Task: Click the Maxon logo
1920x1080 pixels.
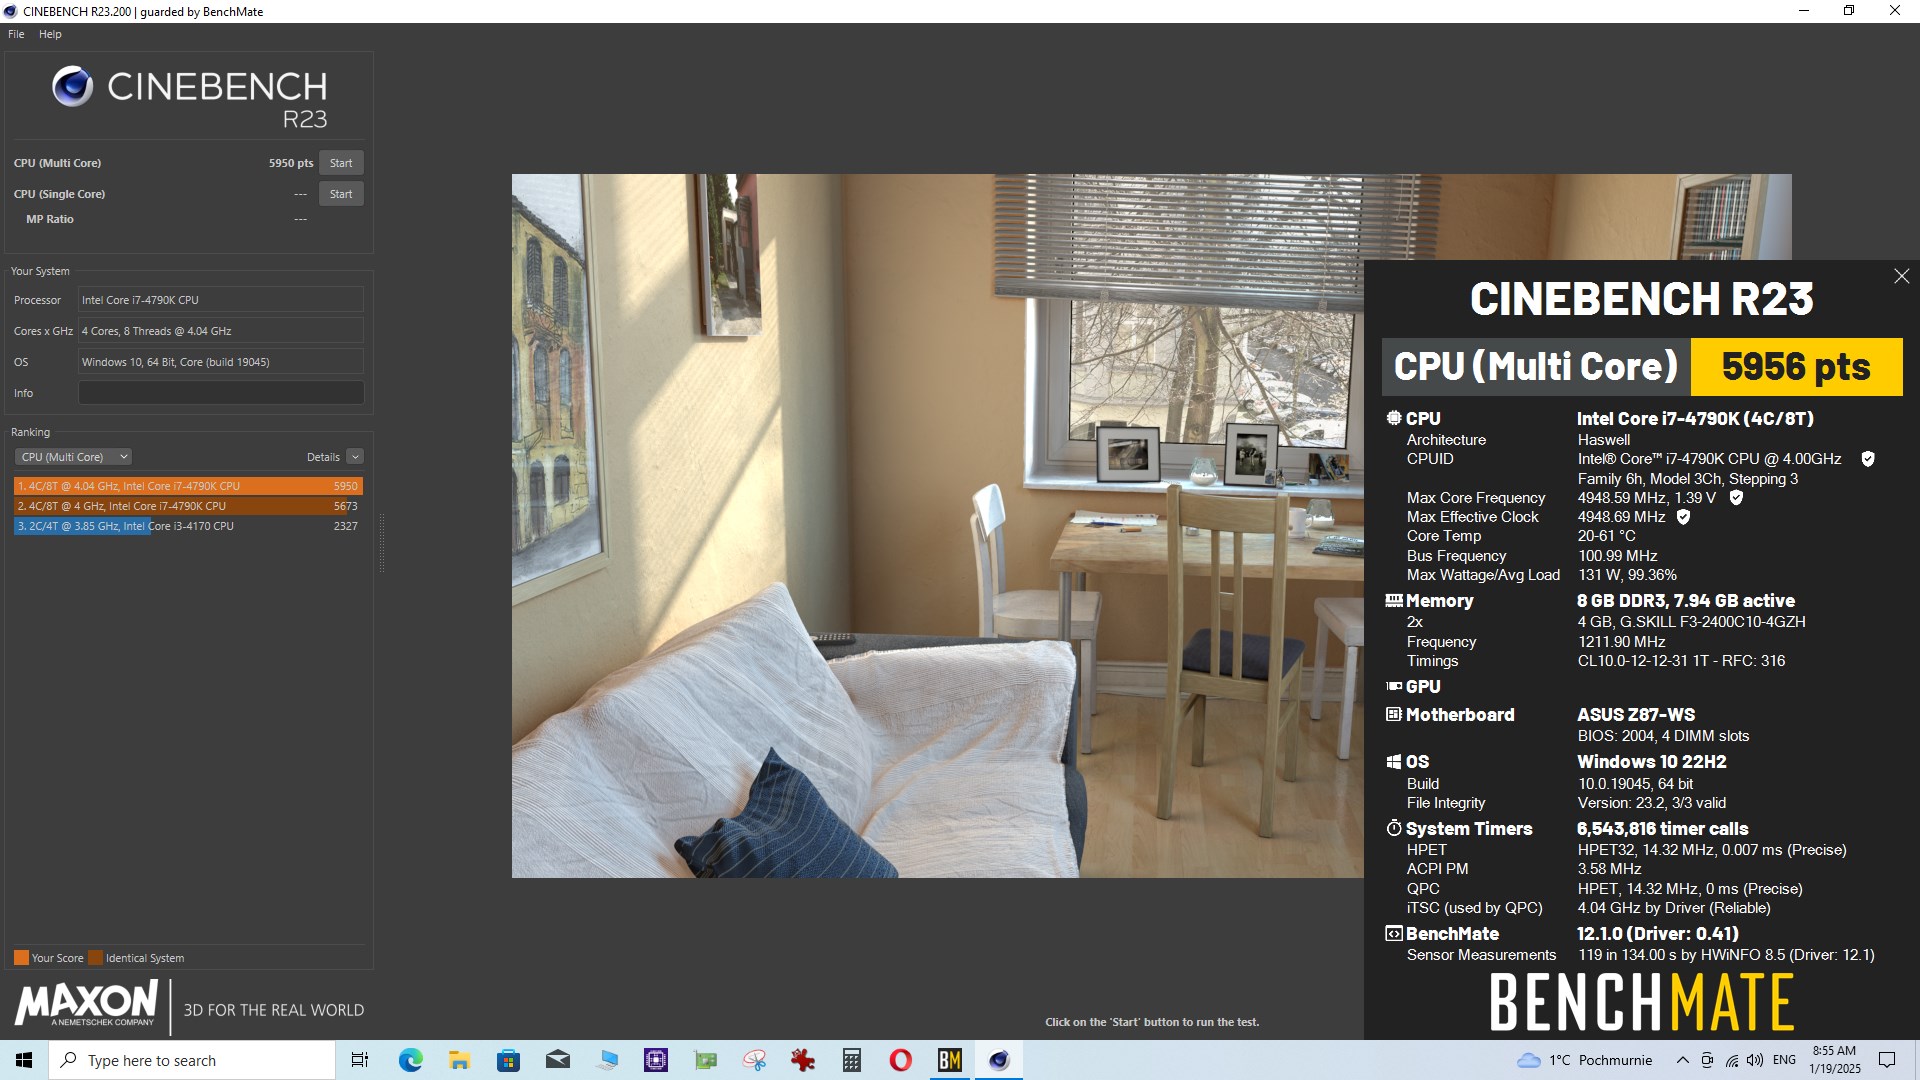Action: pyautogui.click(x=86, y=1004)
